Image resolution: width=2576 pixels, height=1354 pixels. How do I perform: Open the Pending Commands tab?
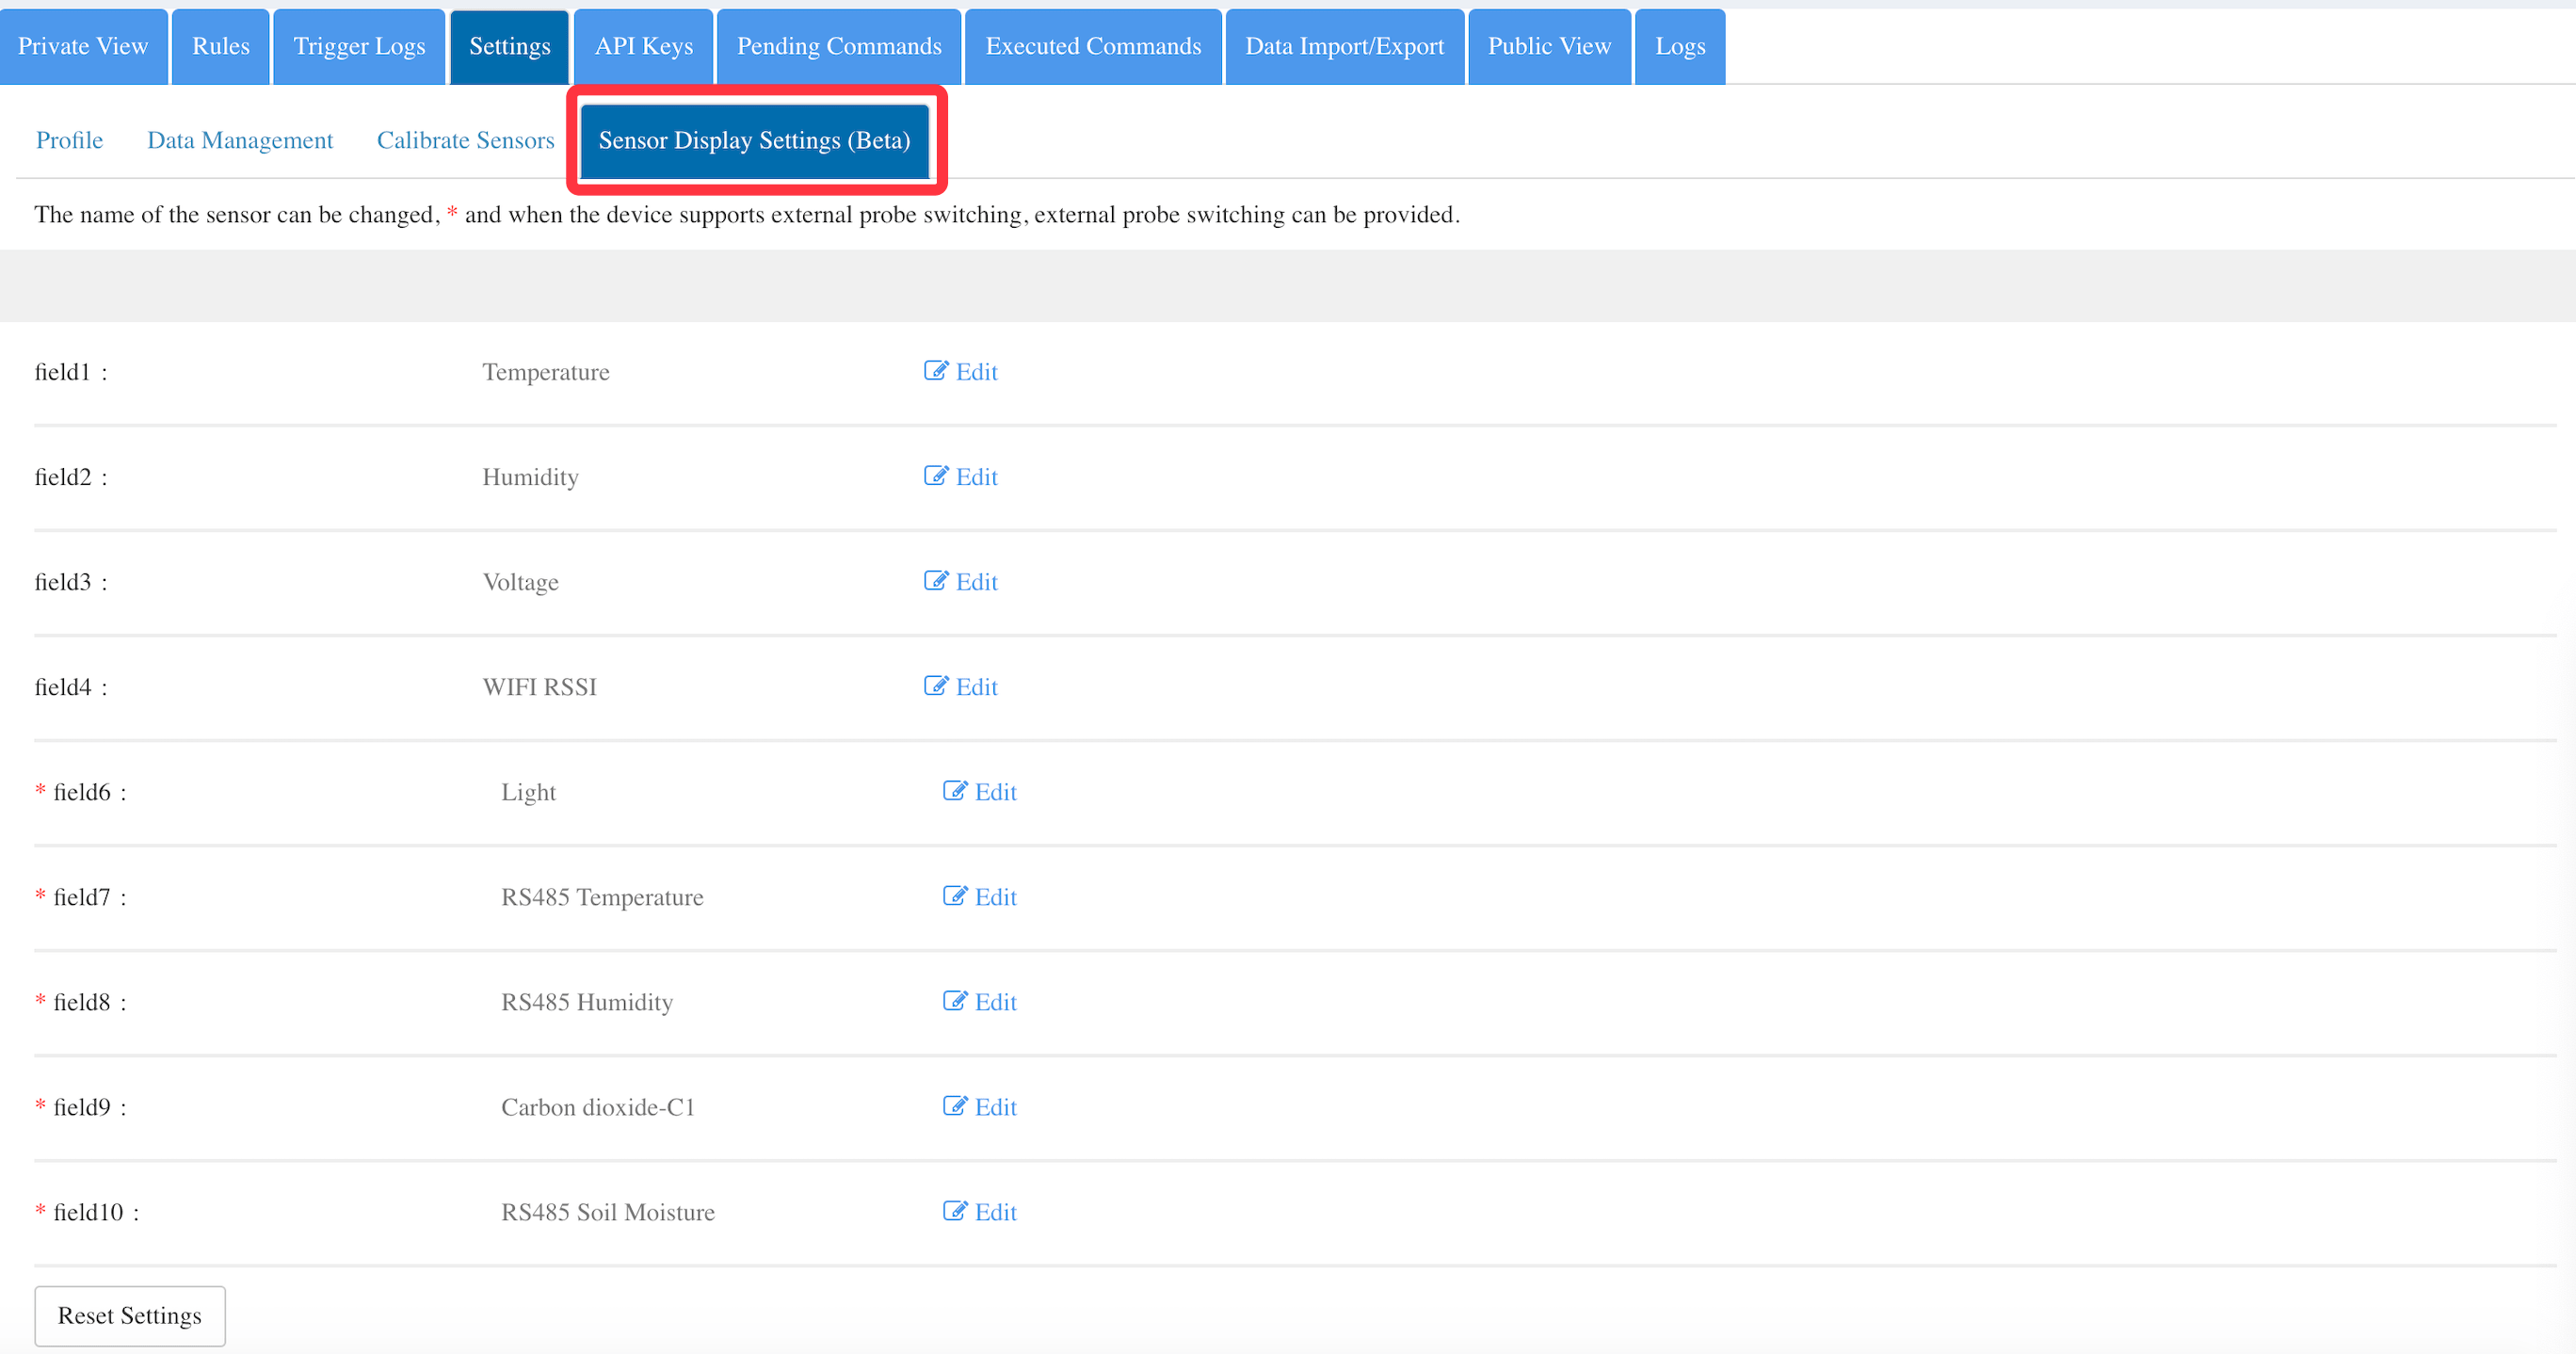click(839, 47)
